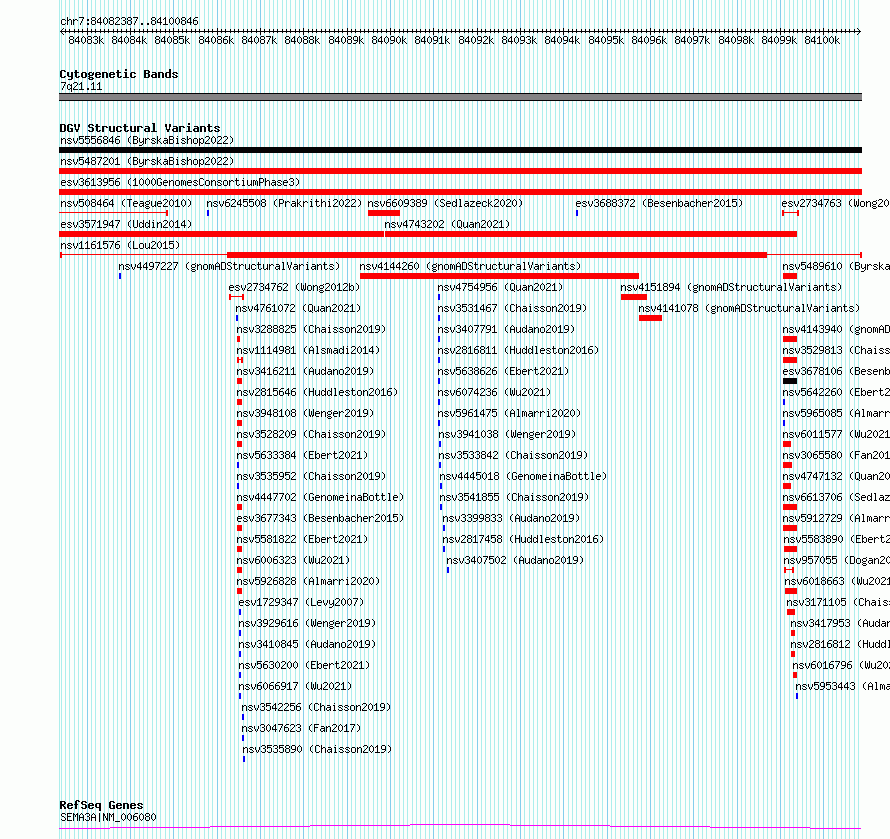Open nsv4141078 (gnomADStructuralVariants) label

[x=749, y=308]
